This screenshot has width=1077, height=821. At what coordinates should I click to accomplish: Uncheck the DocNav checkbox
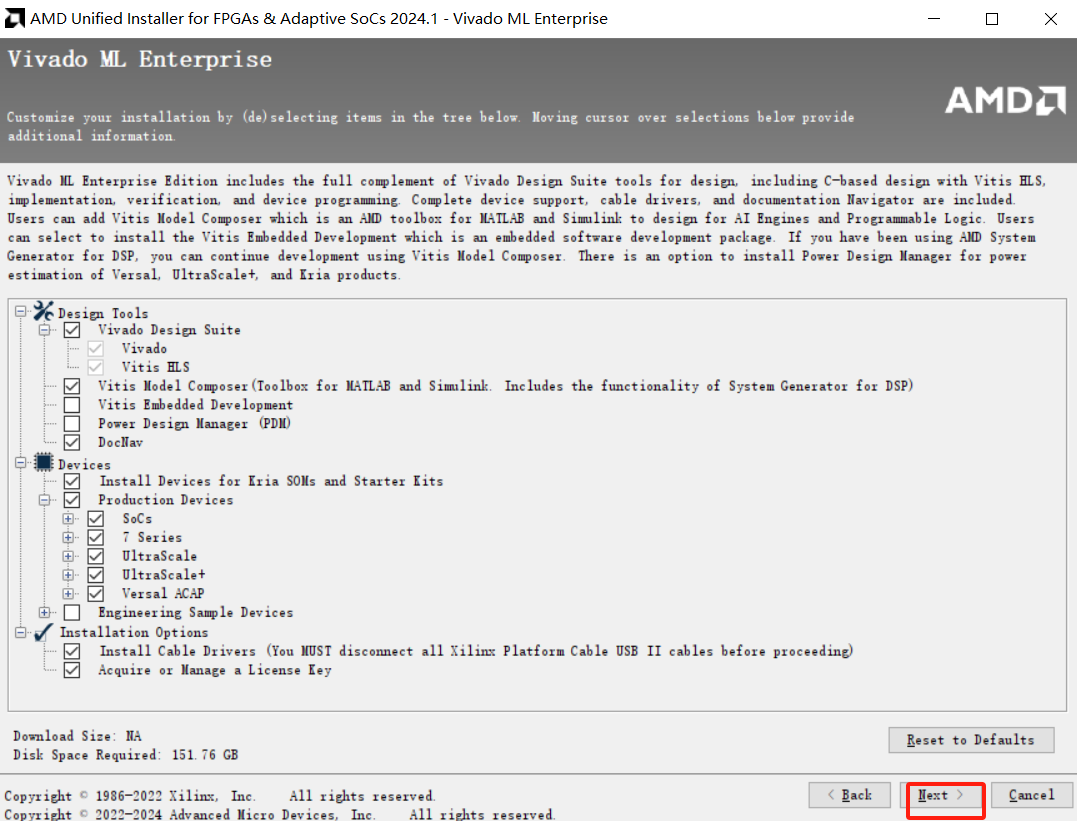tap(72, 442)
